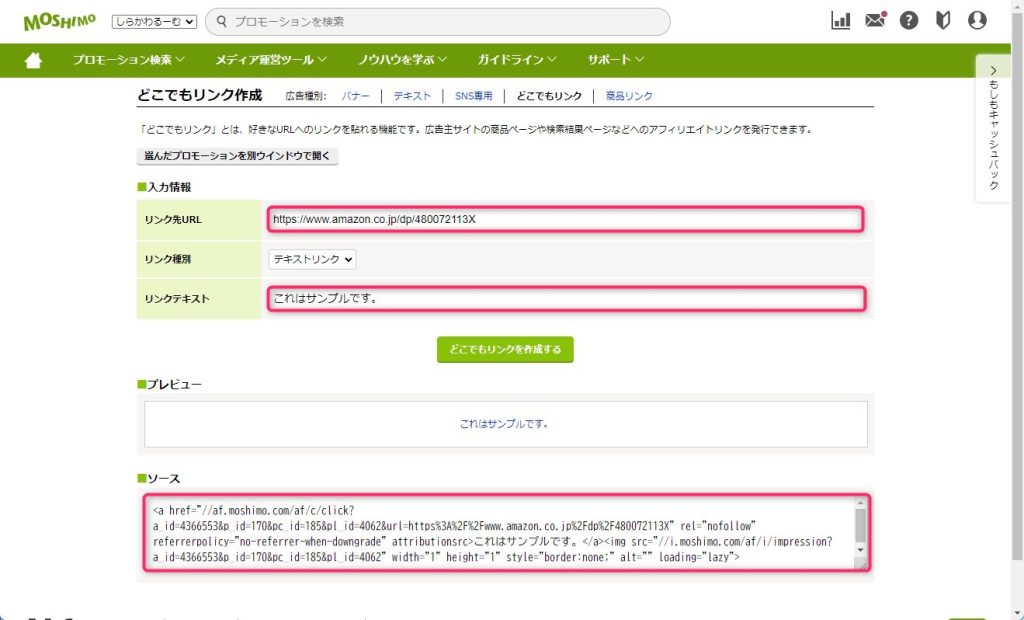Click 選んだプロモーションを別ウインドウで開く button
The image size is (1024, 620).
click(x=237, y=156)
